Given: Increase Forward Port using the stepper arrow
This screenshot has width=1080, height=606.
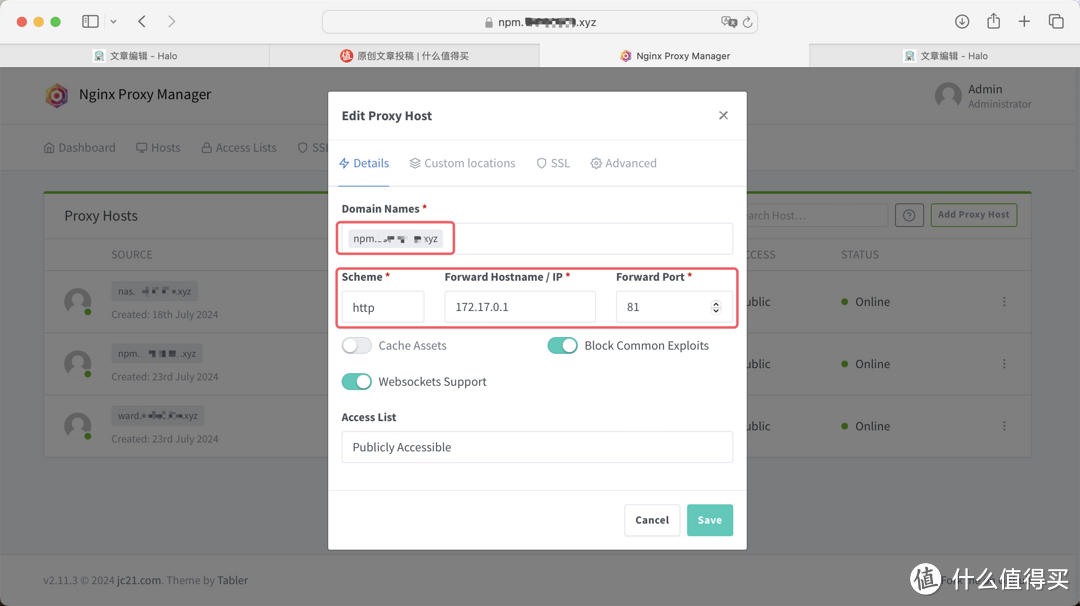Looking at the screenshot, I should 715,302.
